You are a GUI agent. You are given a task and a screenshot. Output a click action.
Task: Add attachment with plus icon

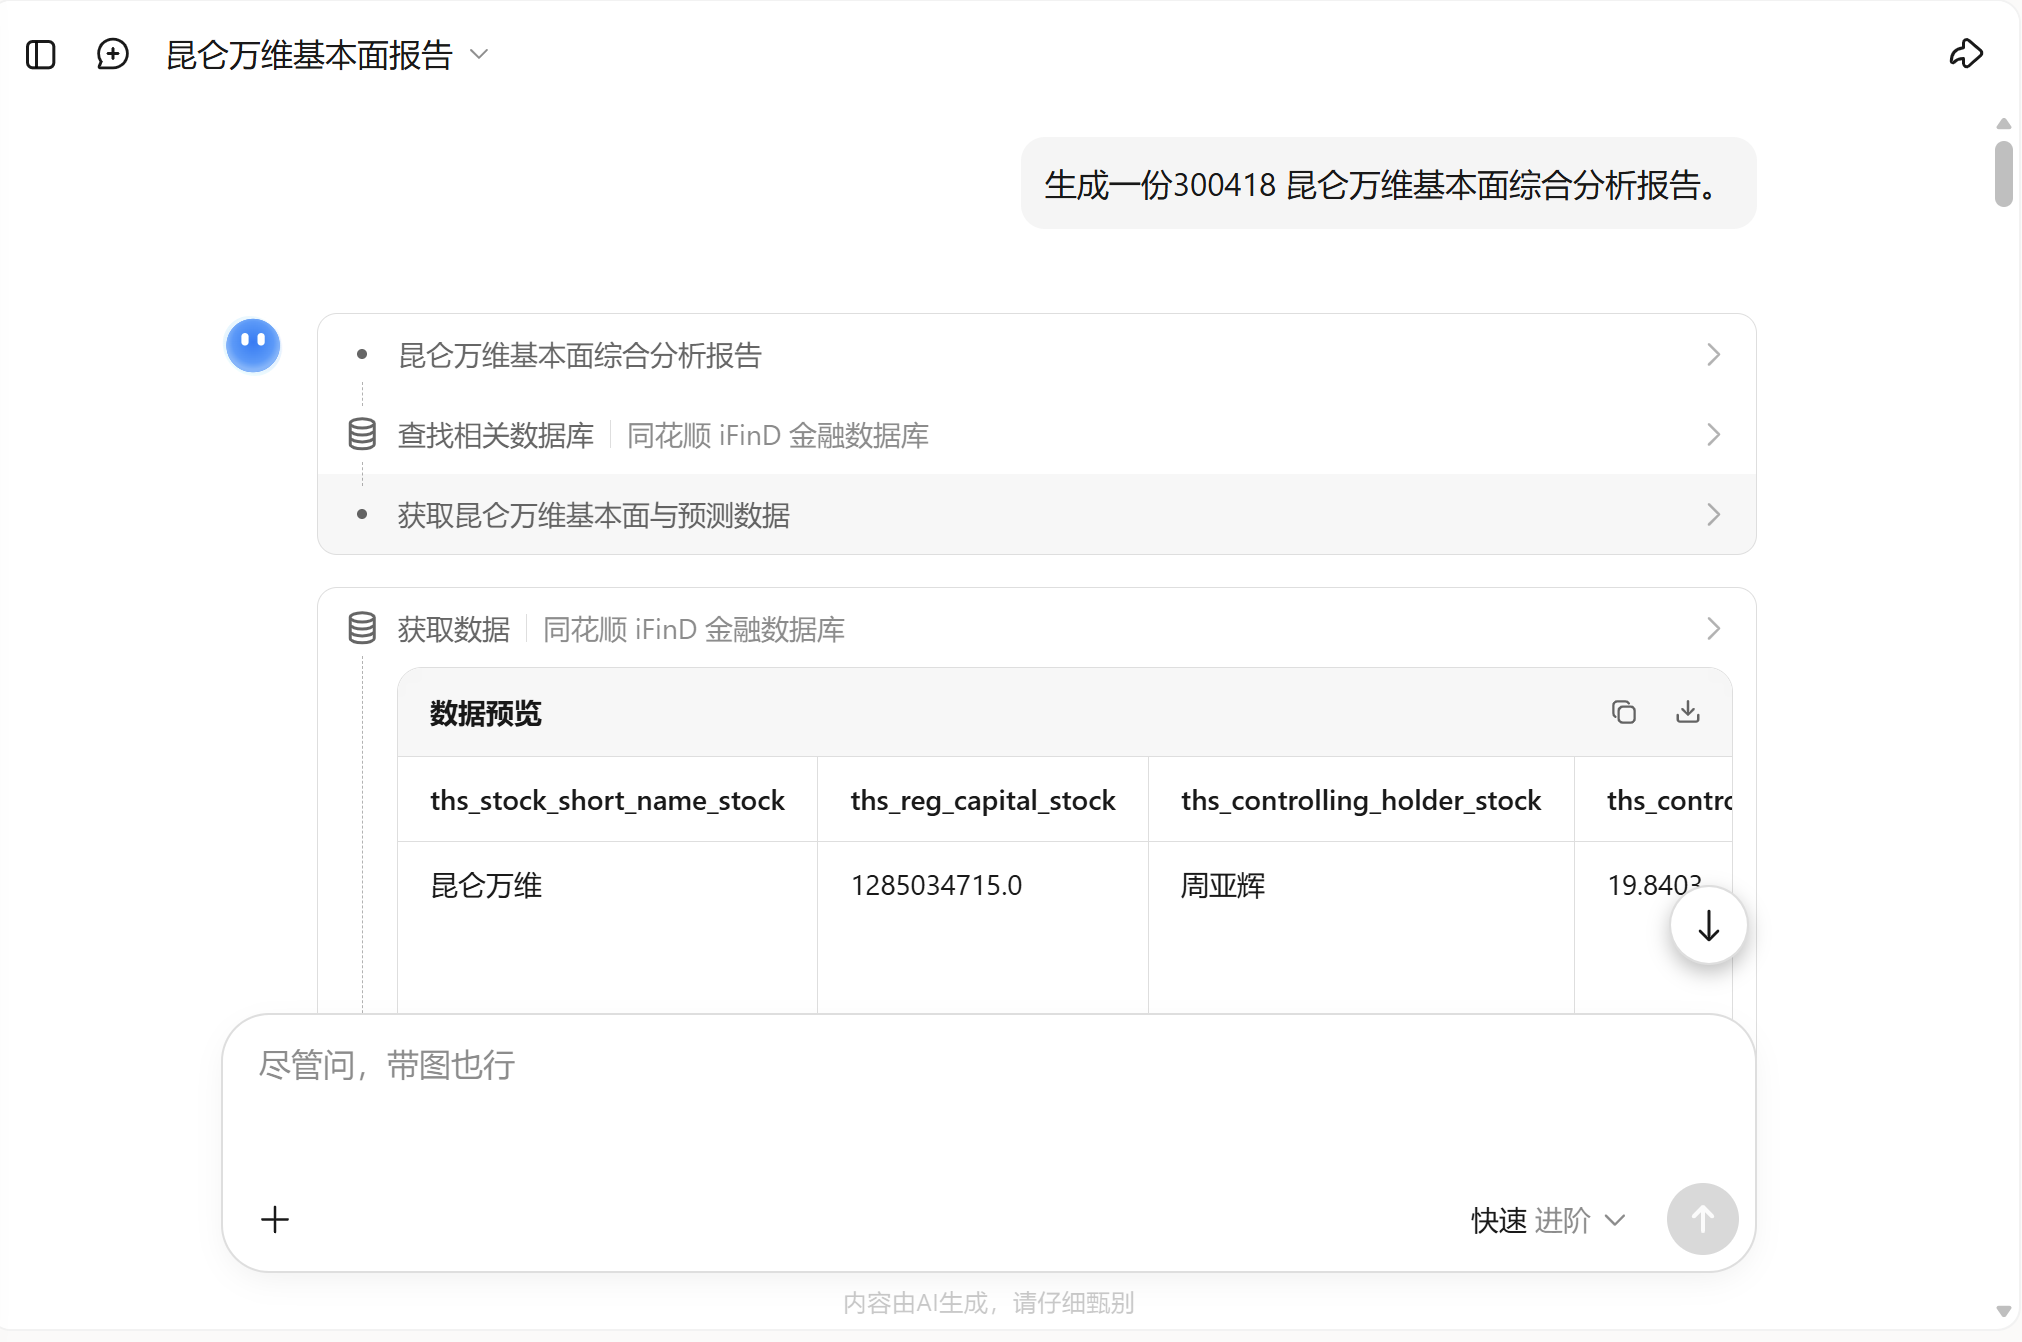[x=275, y=1219]
